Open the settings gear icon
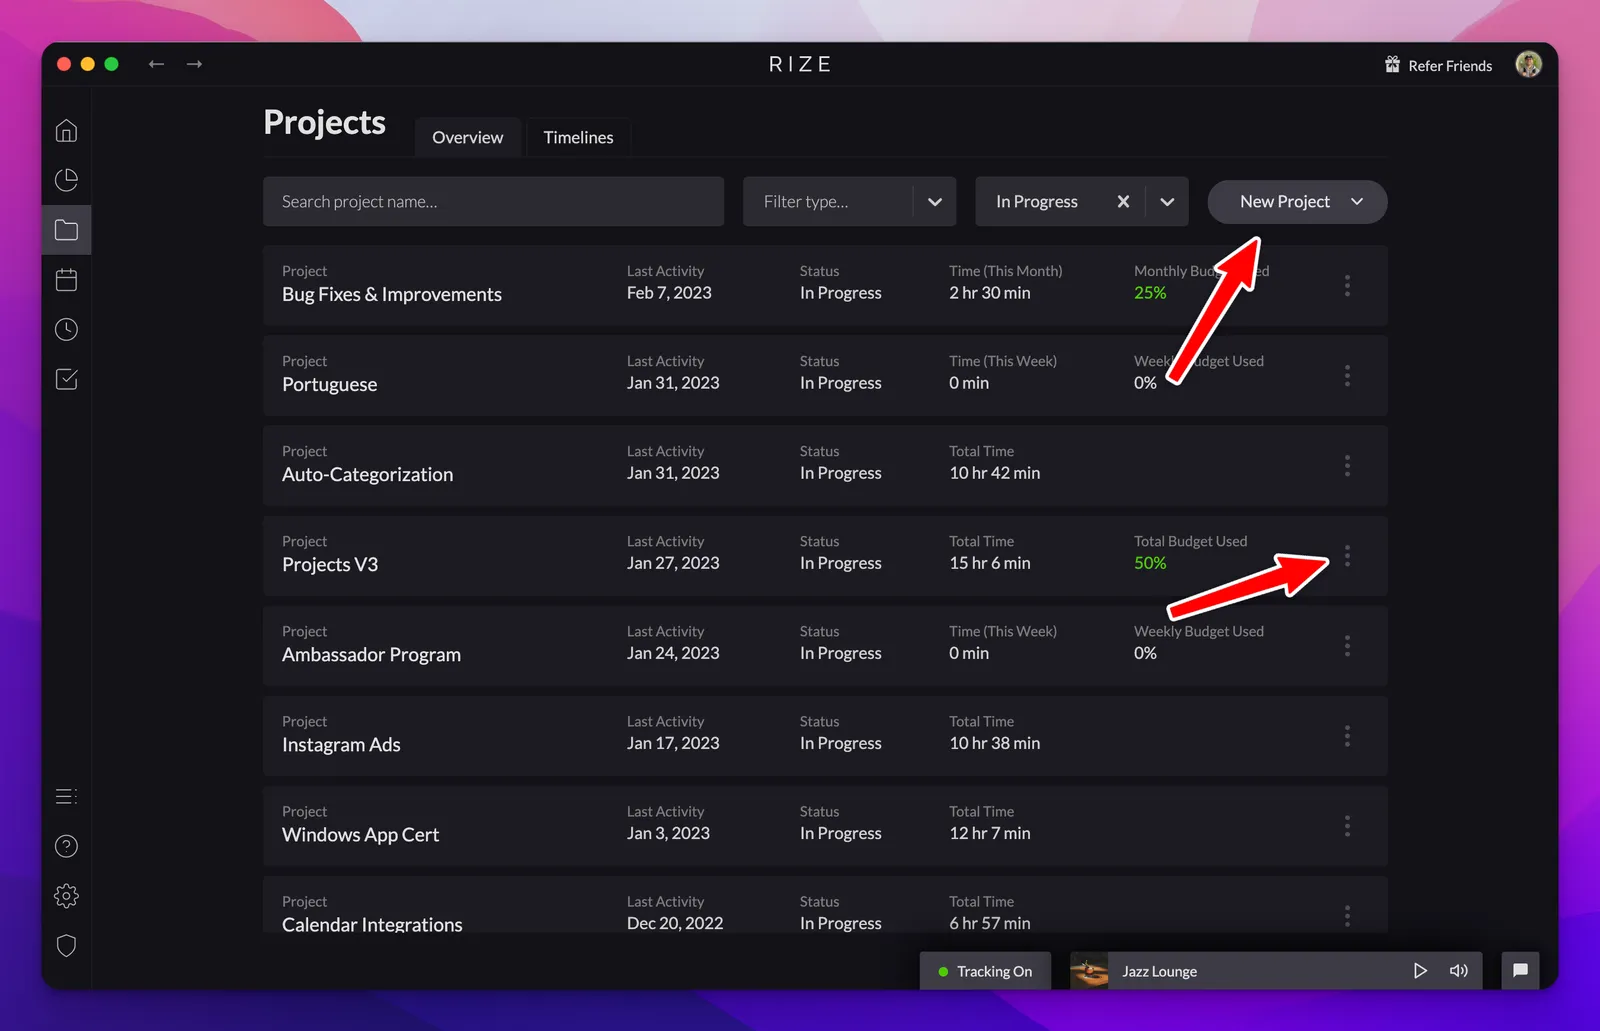1600x1031 pixels. click(x=66, y=896)
